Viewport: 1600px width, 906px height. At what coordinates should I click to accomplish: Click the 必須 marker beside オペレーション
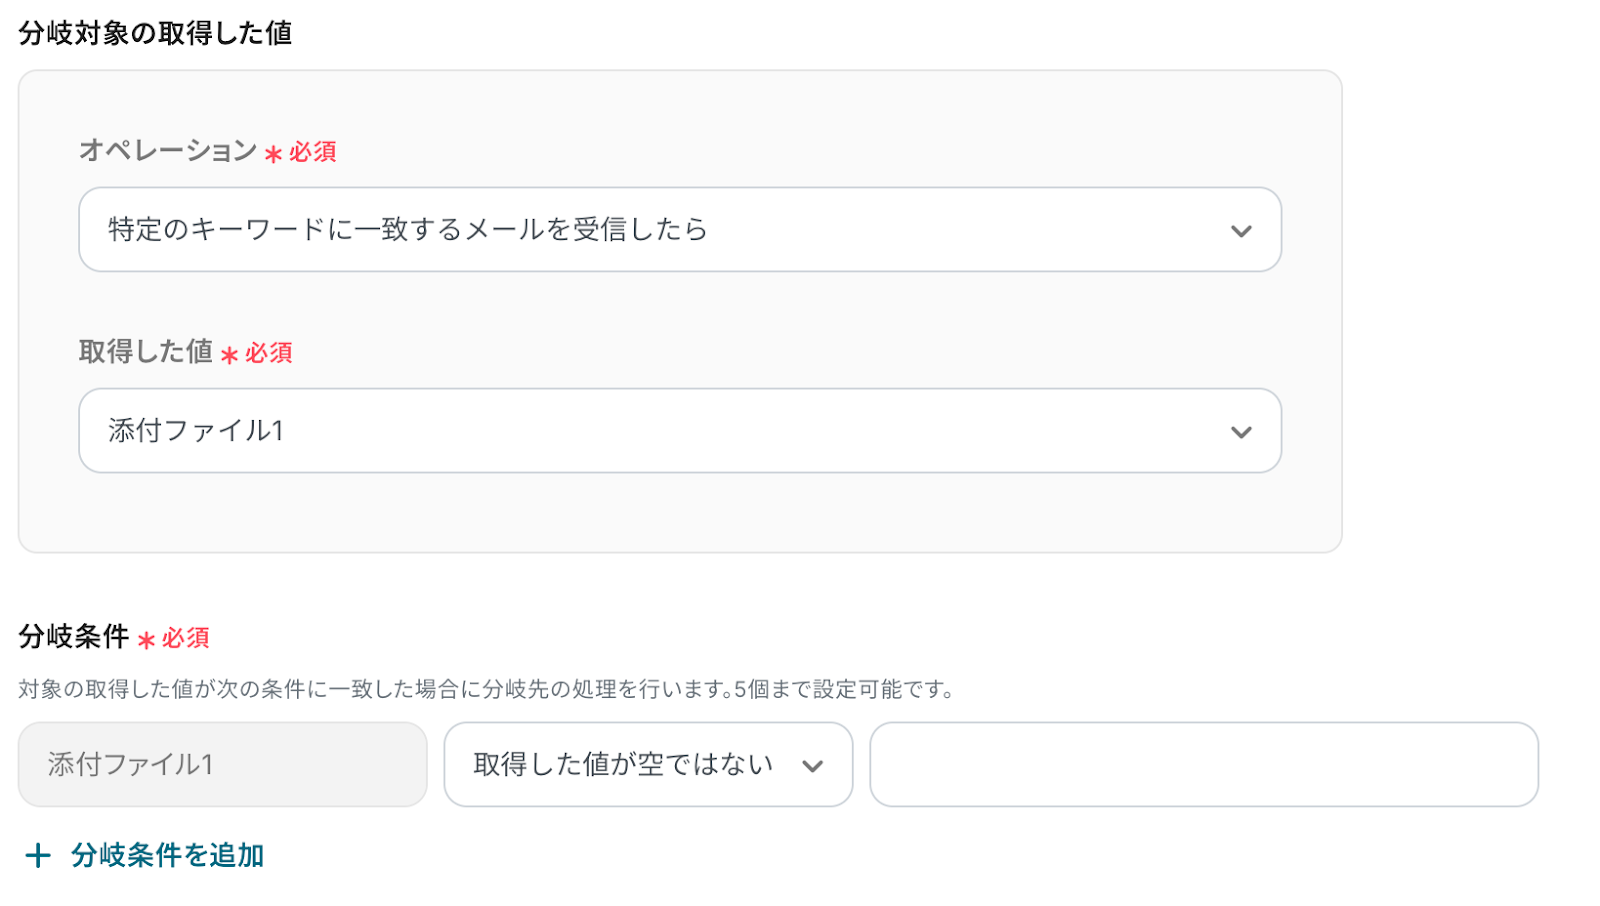click(x=313, y=152)
